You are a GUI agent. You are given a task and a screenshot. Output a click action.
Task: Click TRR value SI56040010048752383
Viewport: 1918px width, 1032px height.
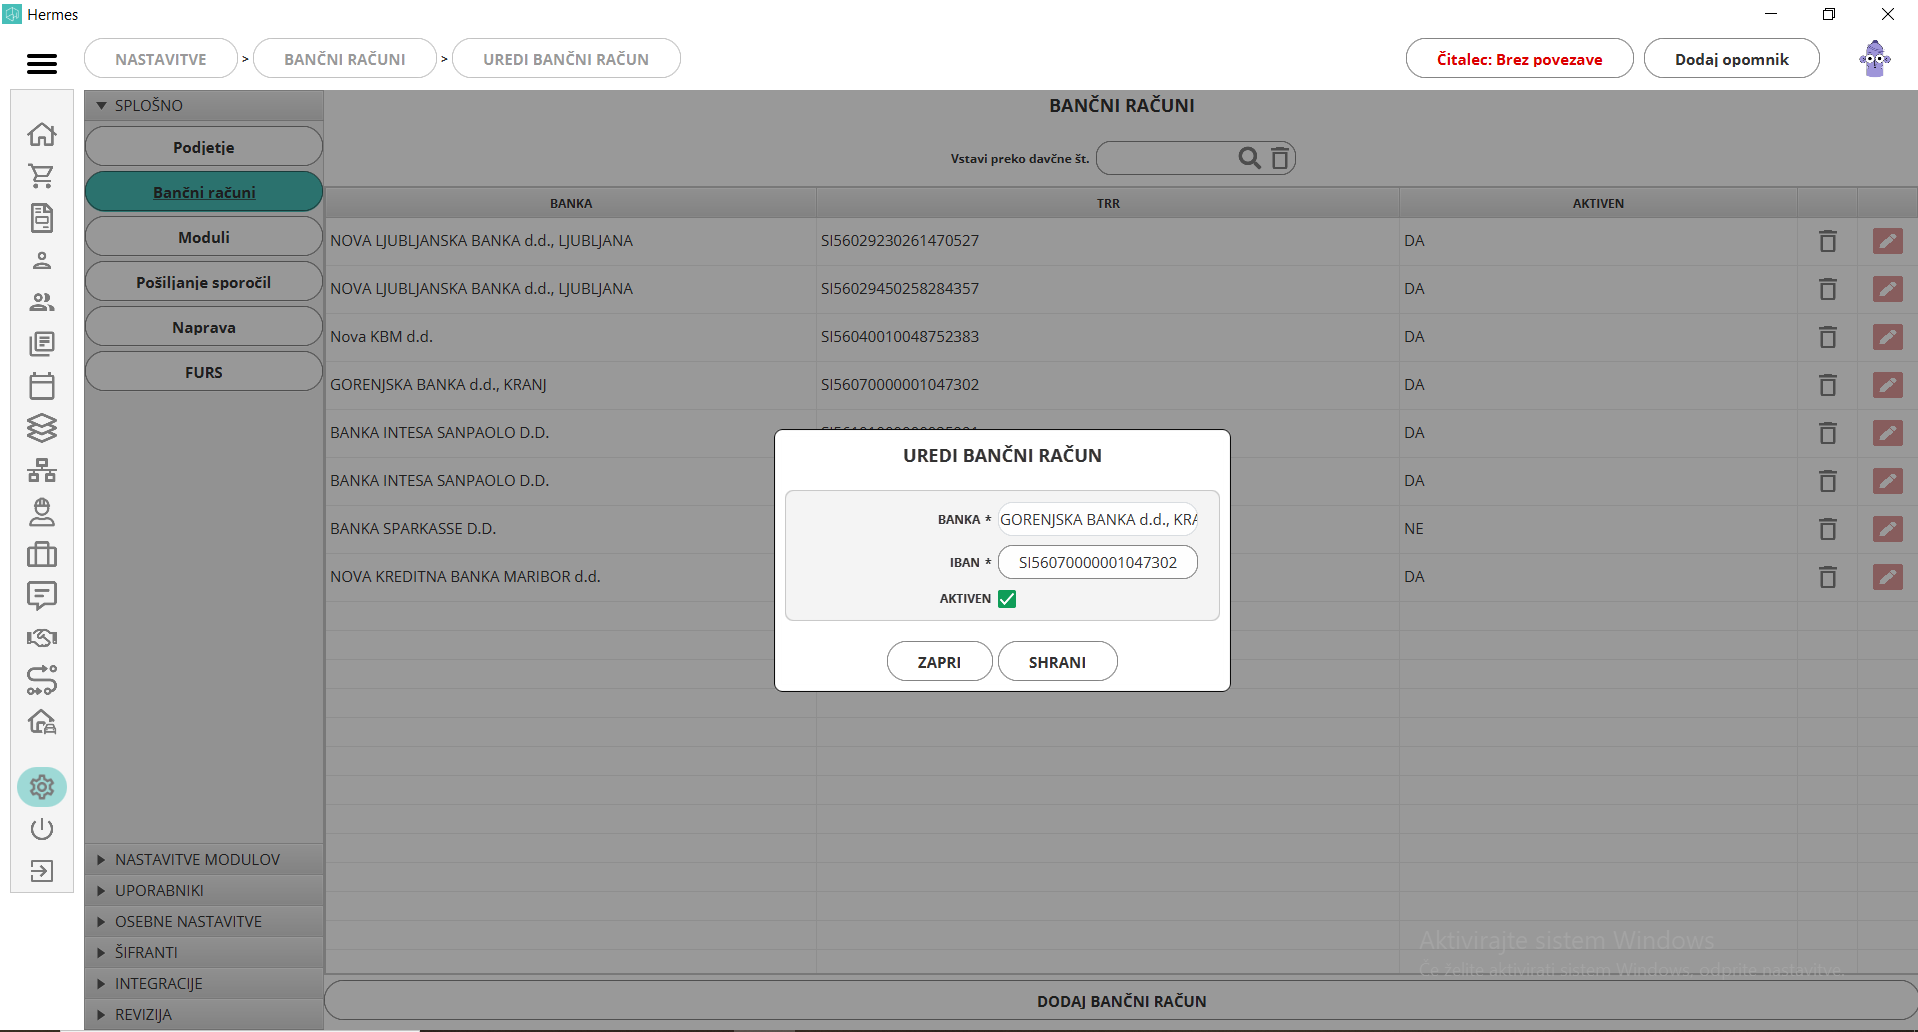900,337
